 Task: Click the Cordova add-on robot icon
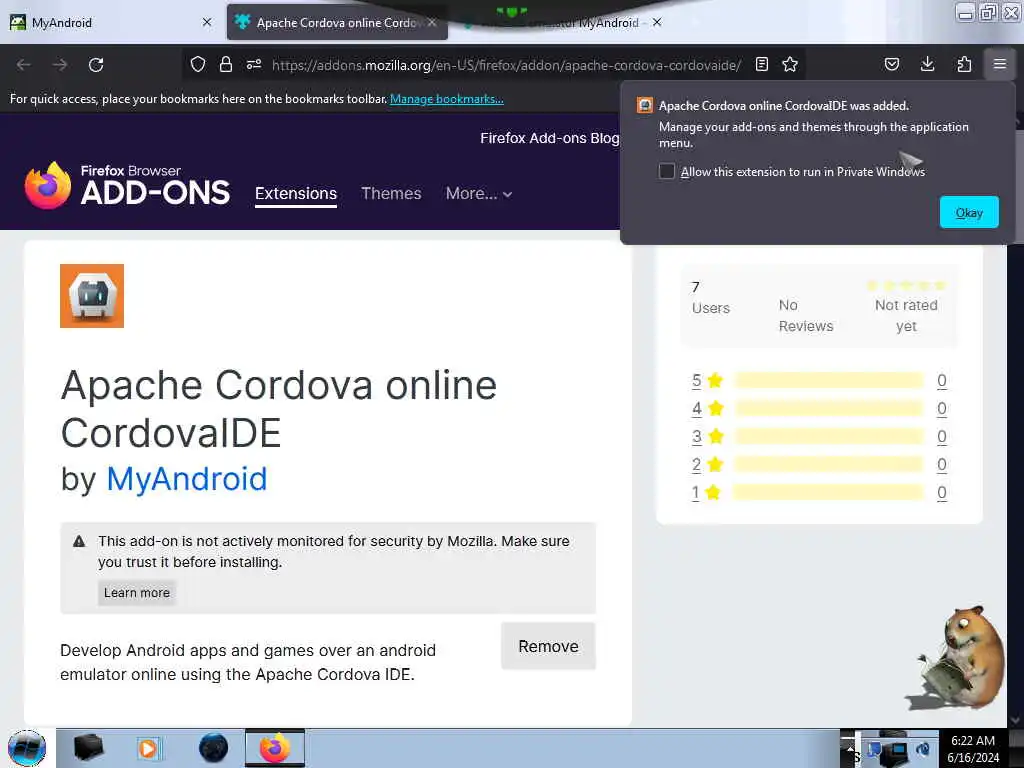click(x=92, y=296)
